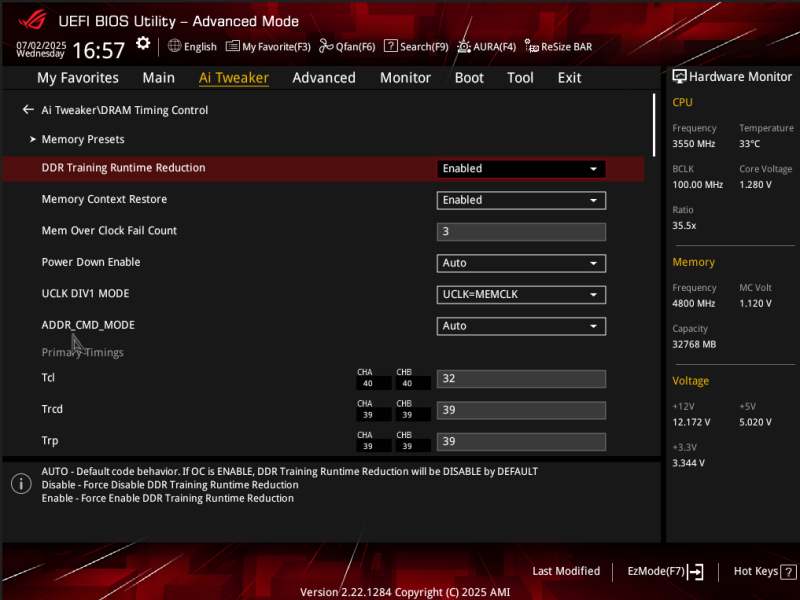This screenshot has width=800, height=600.
Task: Click the Ai Tweaker\DRAM Timing Control breadcrumb
Action: (x=124, y=110)
